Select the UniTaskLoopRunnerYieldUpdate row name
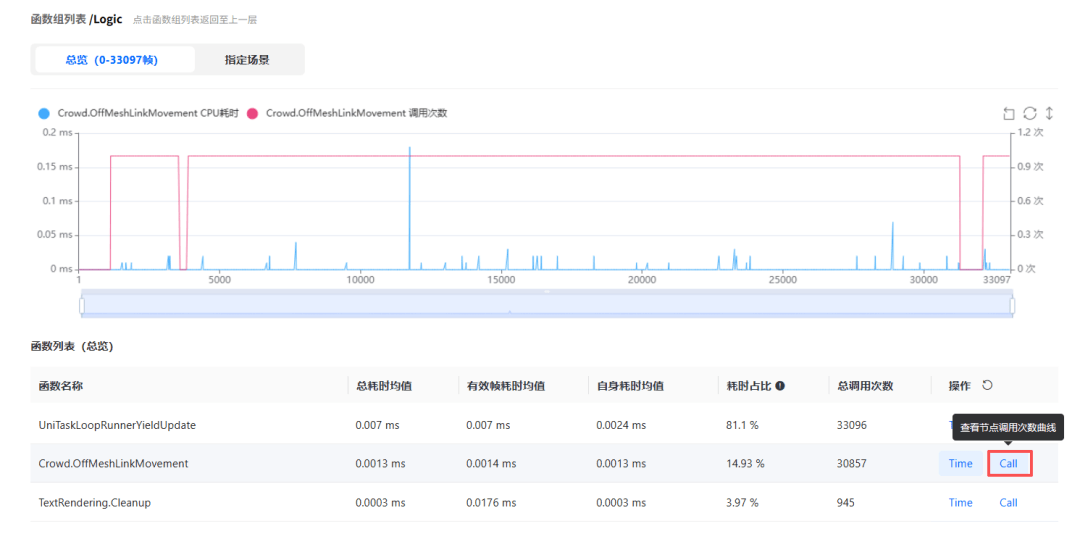Viewport: 1080px width, 534px height. [x=117, y=425]
